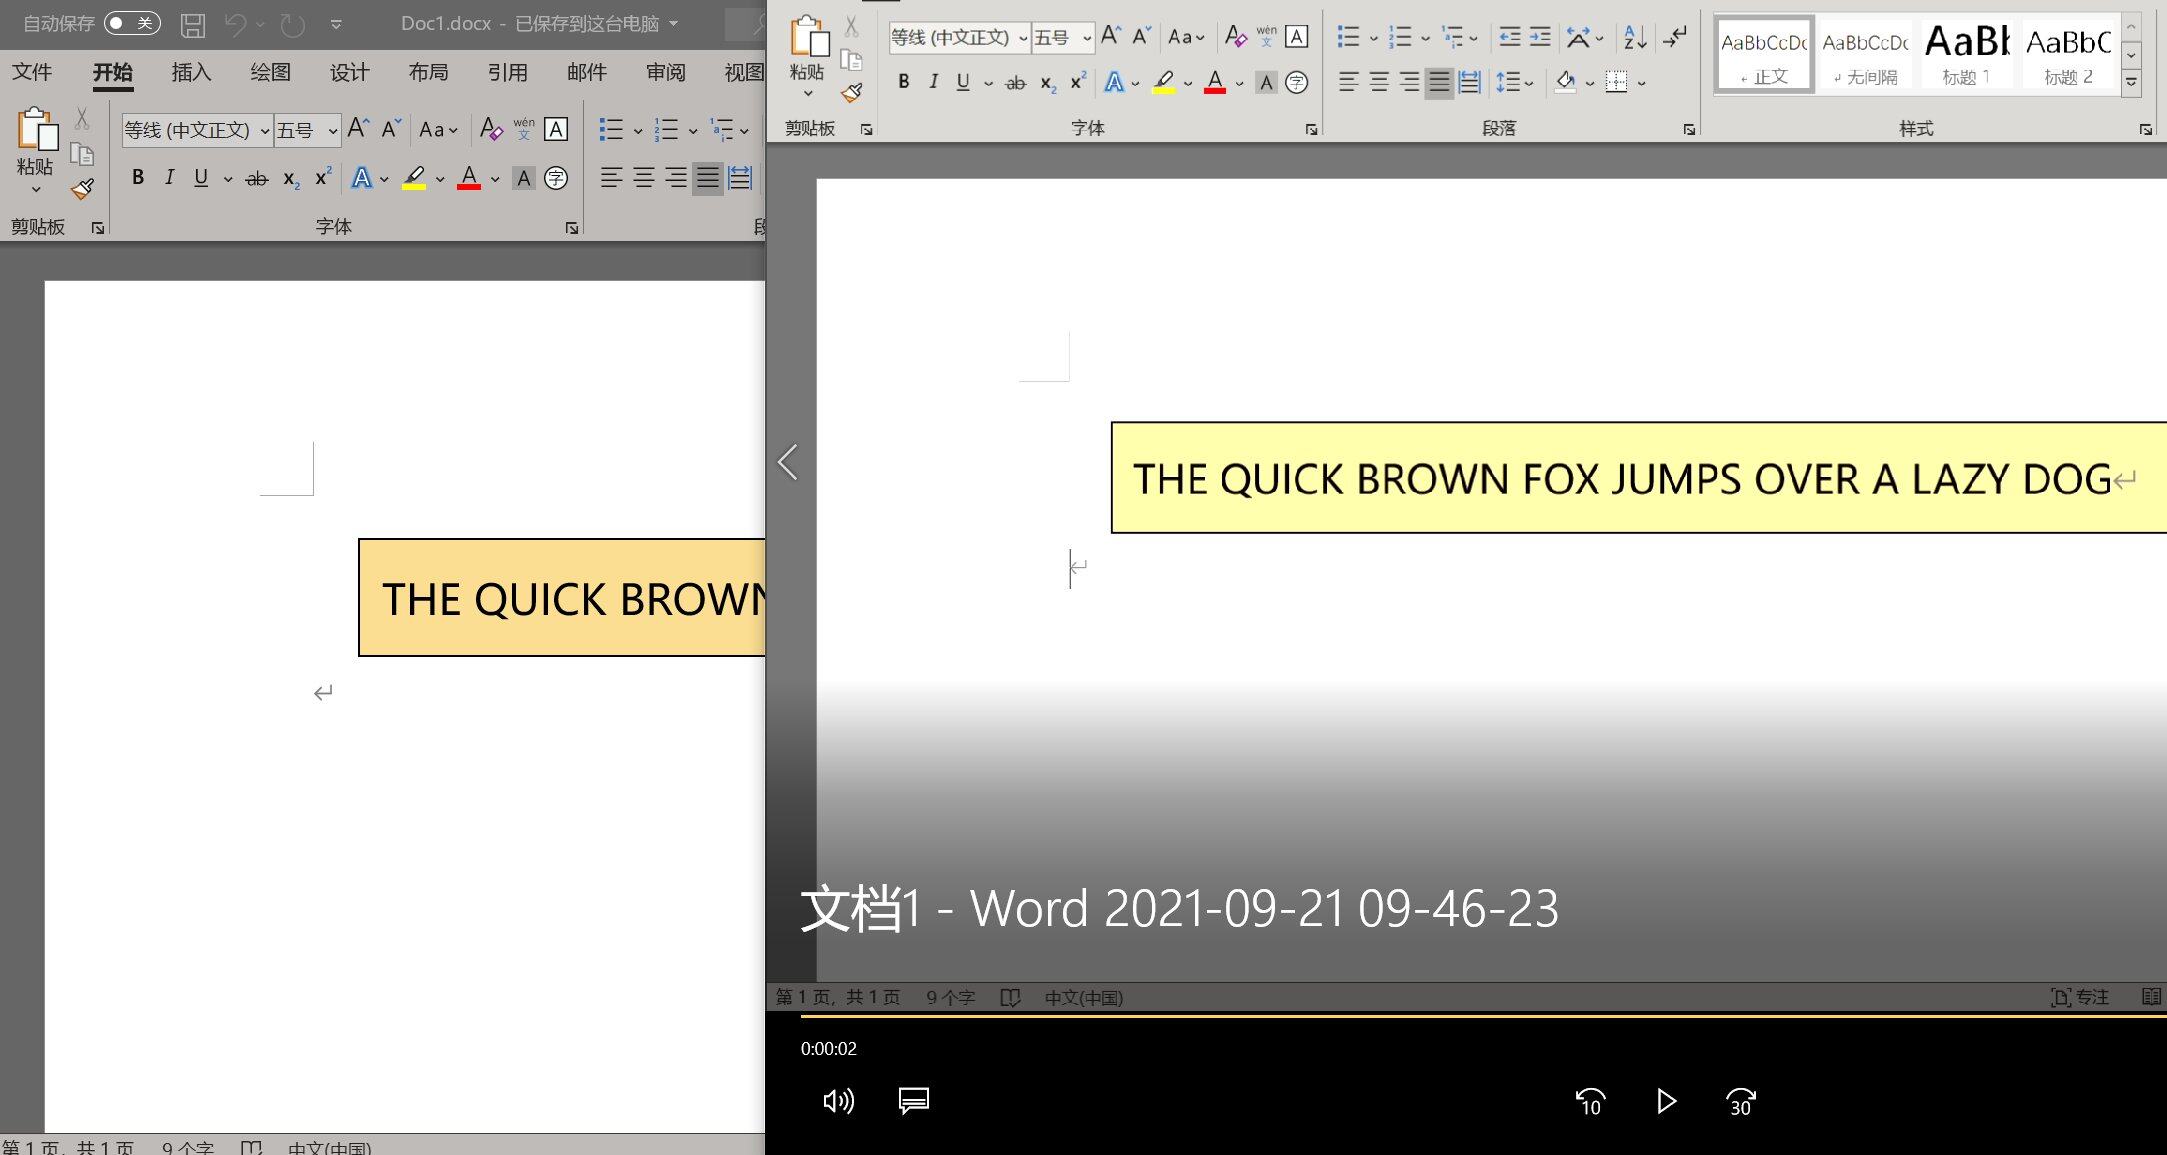2167x1155 pixels.
Task: Toggle Strikethrough in left Word window
Action: 257,179
